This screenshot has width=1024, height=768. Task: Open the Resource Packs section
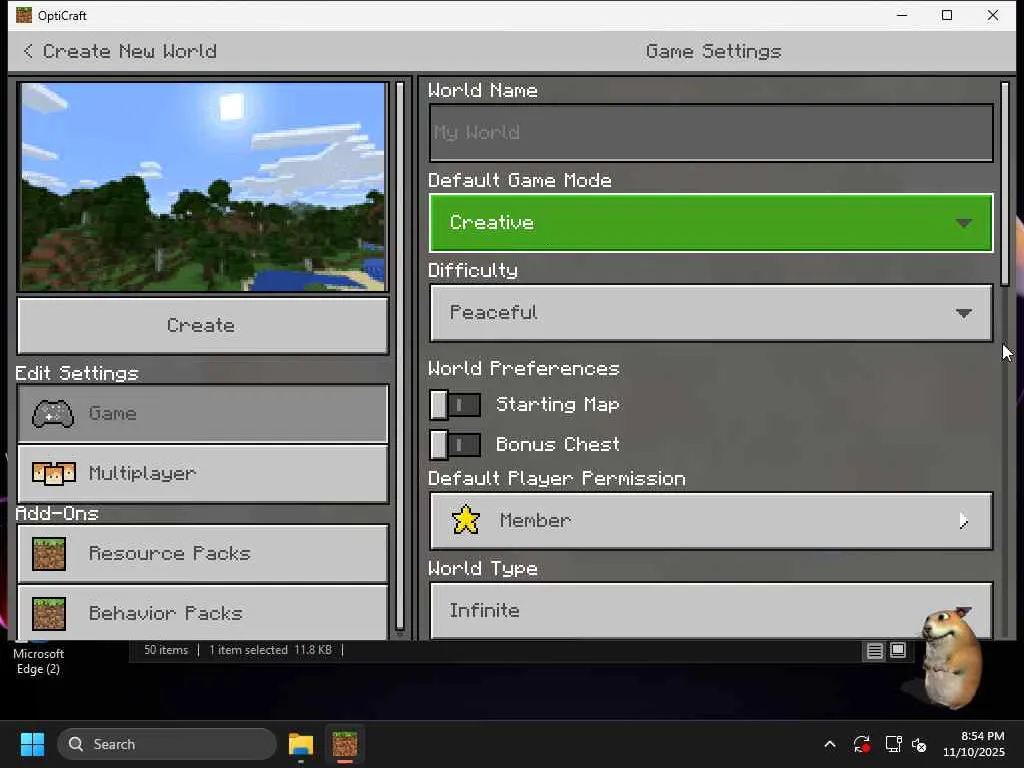pyautogui.click(x=203, y=554)
